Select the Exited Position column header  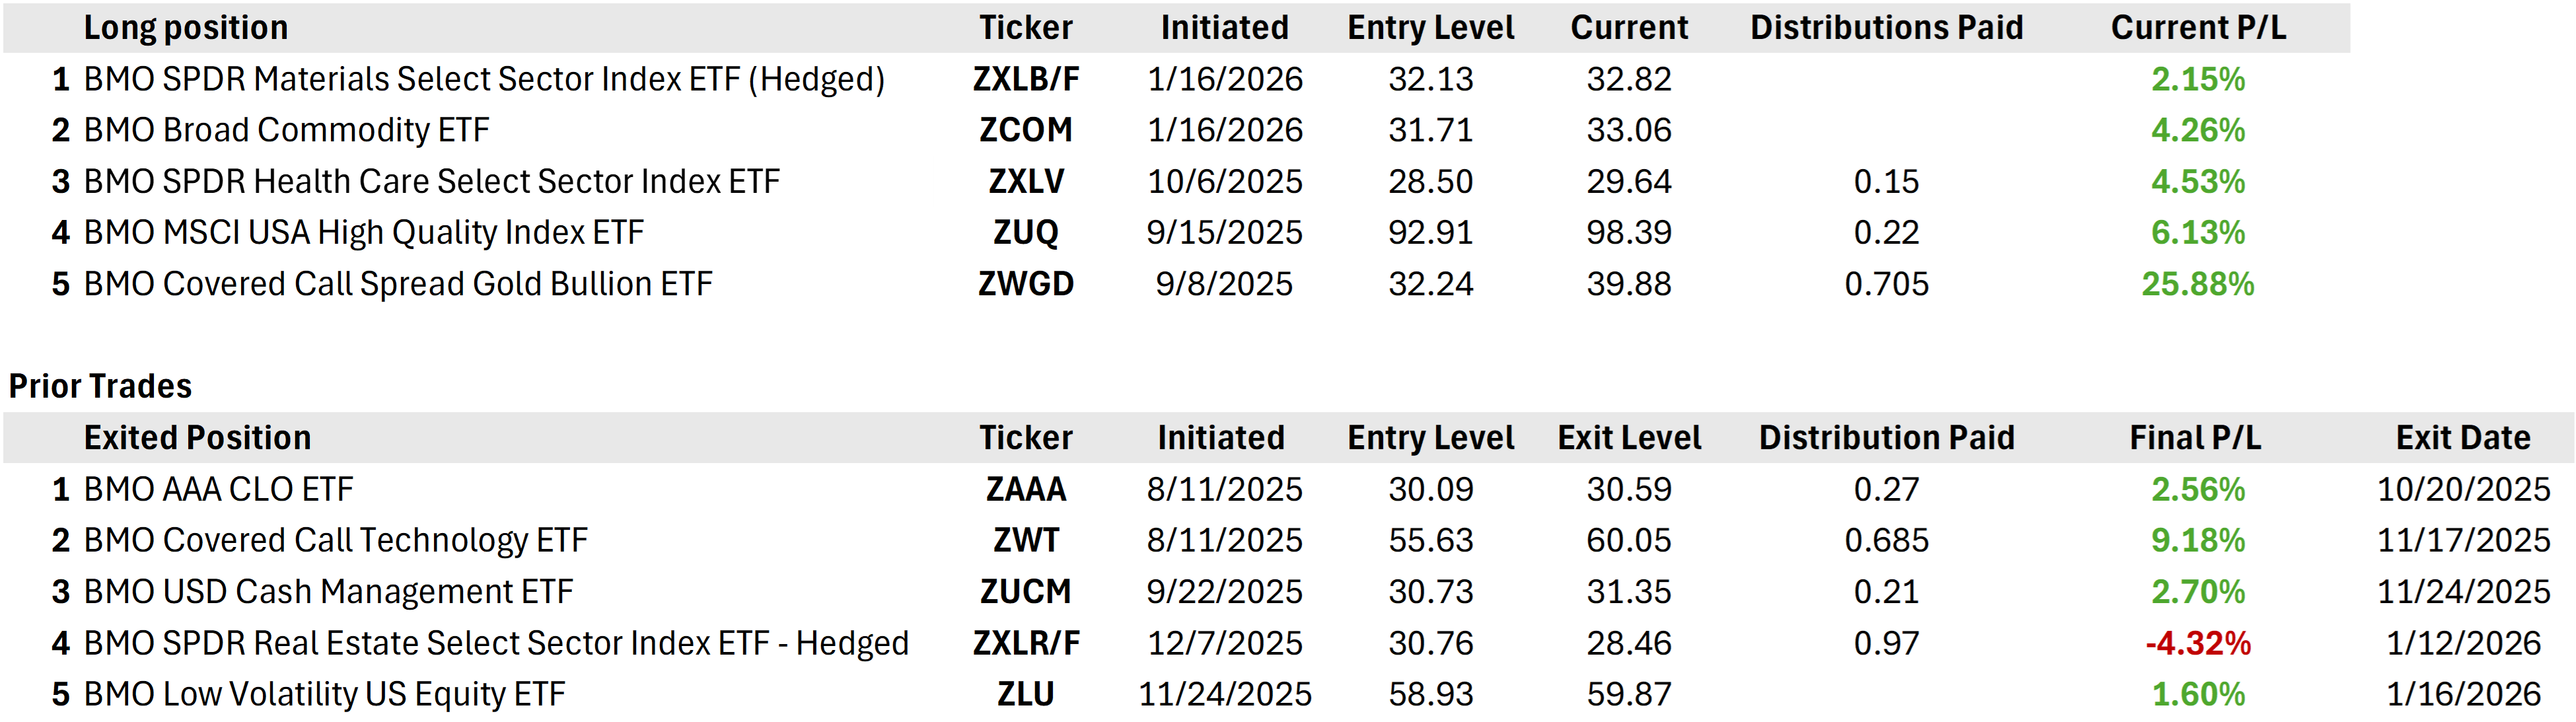pos(197,438)
